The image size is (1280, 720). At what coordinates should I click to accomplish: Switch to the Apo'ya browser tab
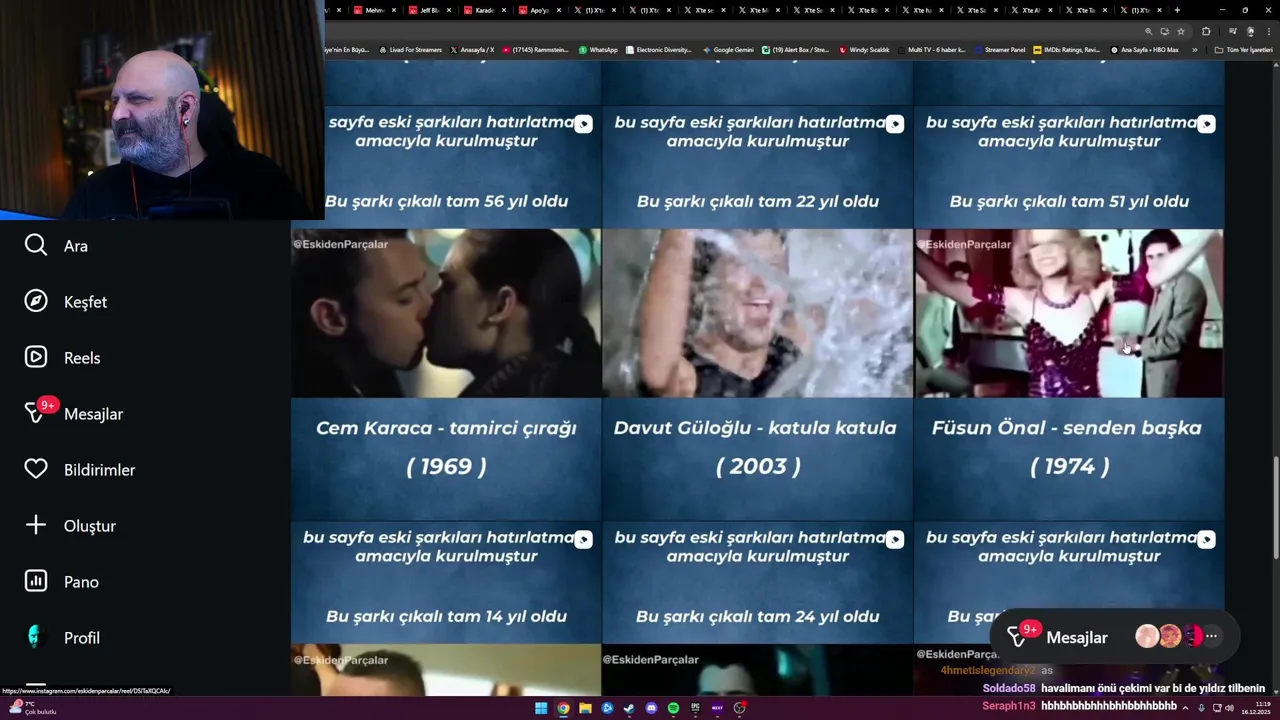[540, 10]
